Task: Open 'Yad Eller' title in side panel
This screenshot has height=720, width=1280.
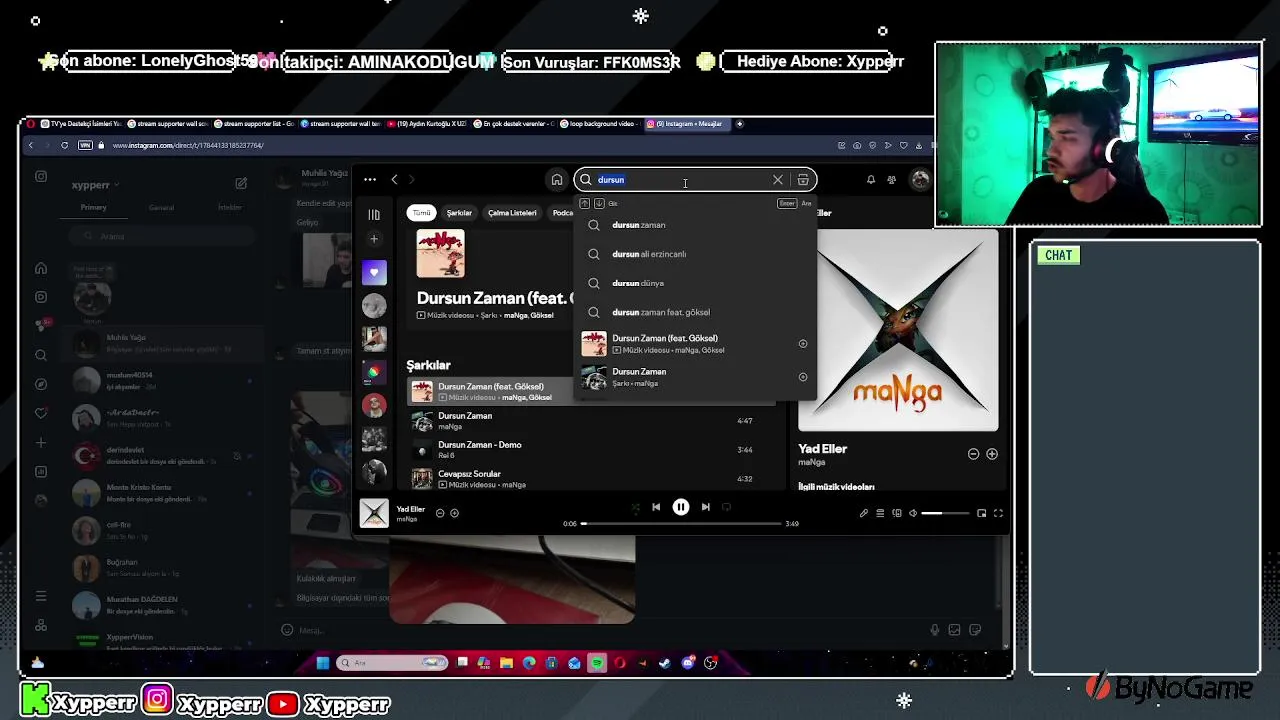Action: [822, 449]
